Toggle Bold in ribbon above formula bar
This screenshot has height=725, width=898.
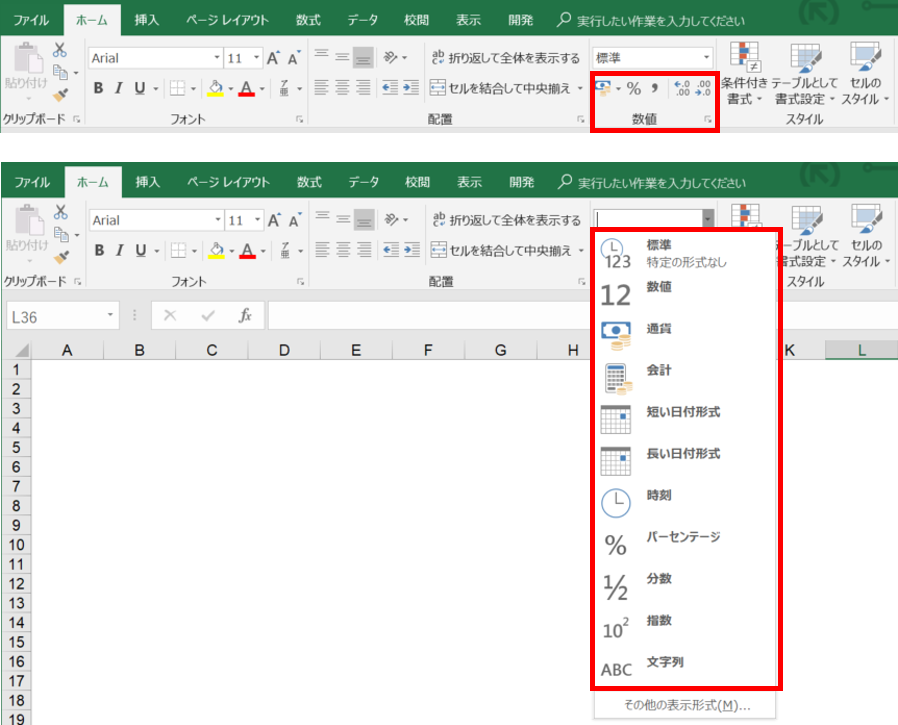pyautogui.click(x=99, y=250)
